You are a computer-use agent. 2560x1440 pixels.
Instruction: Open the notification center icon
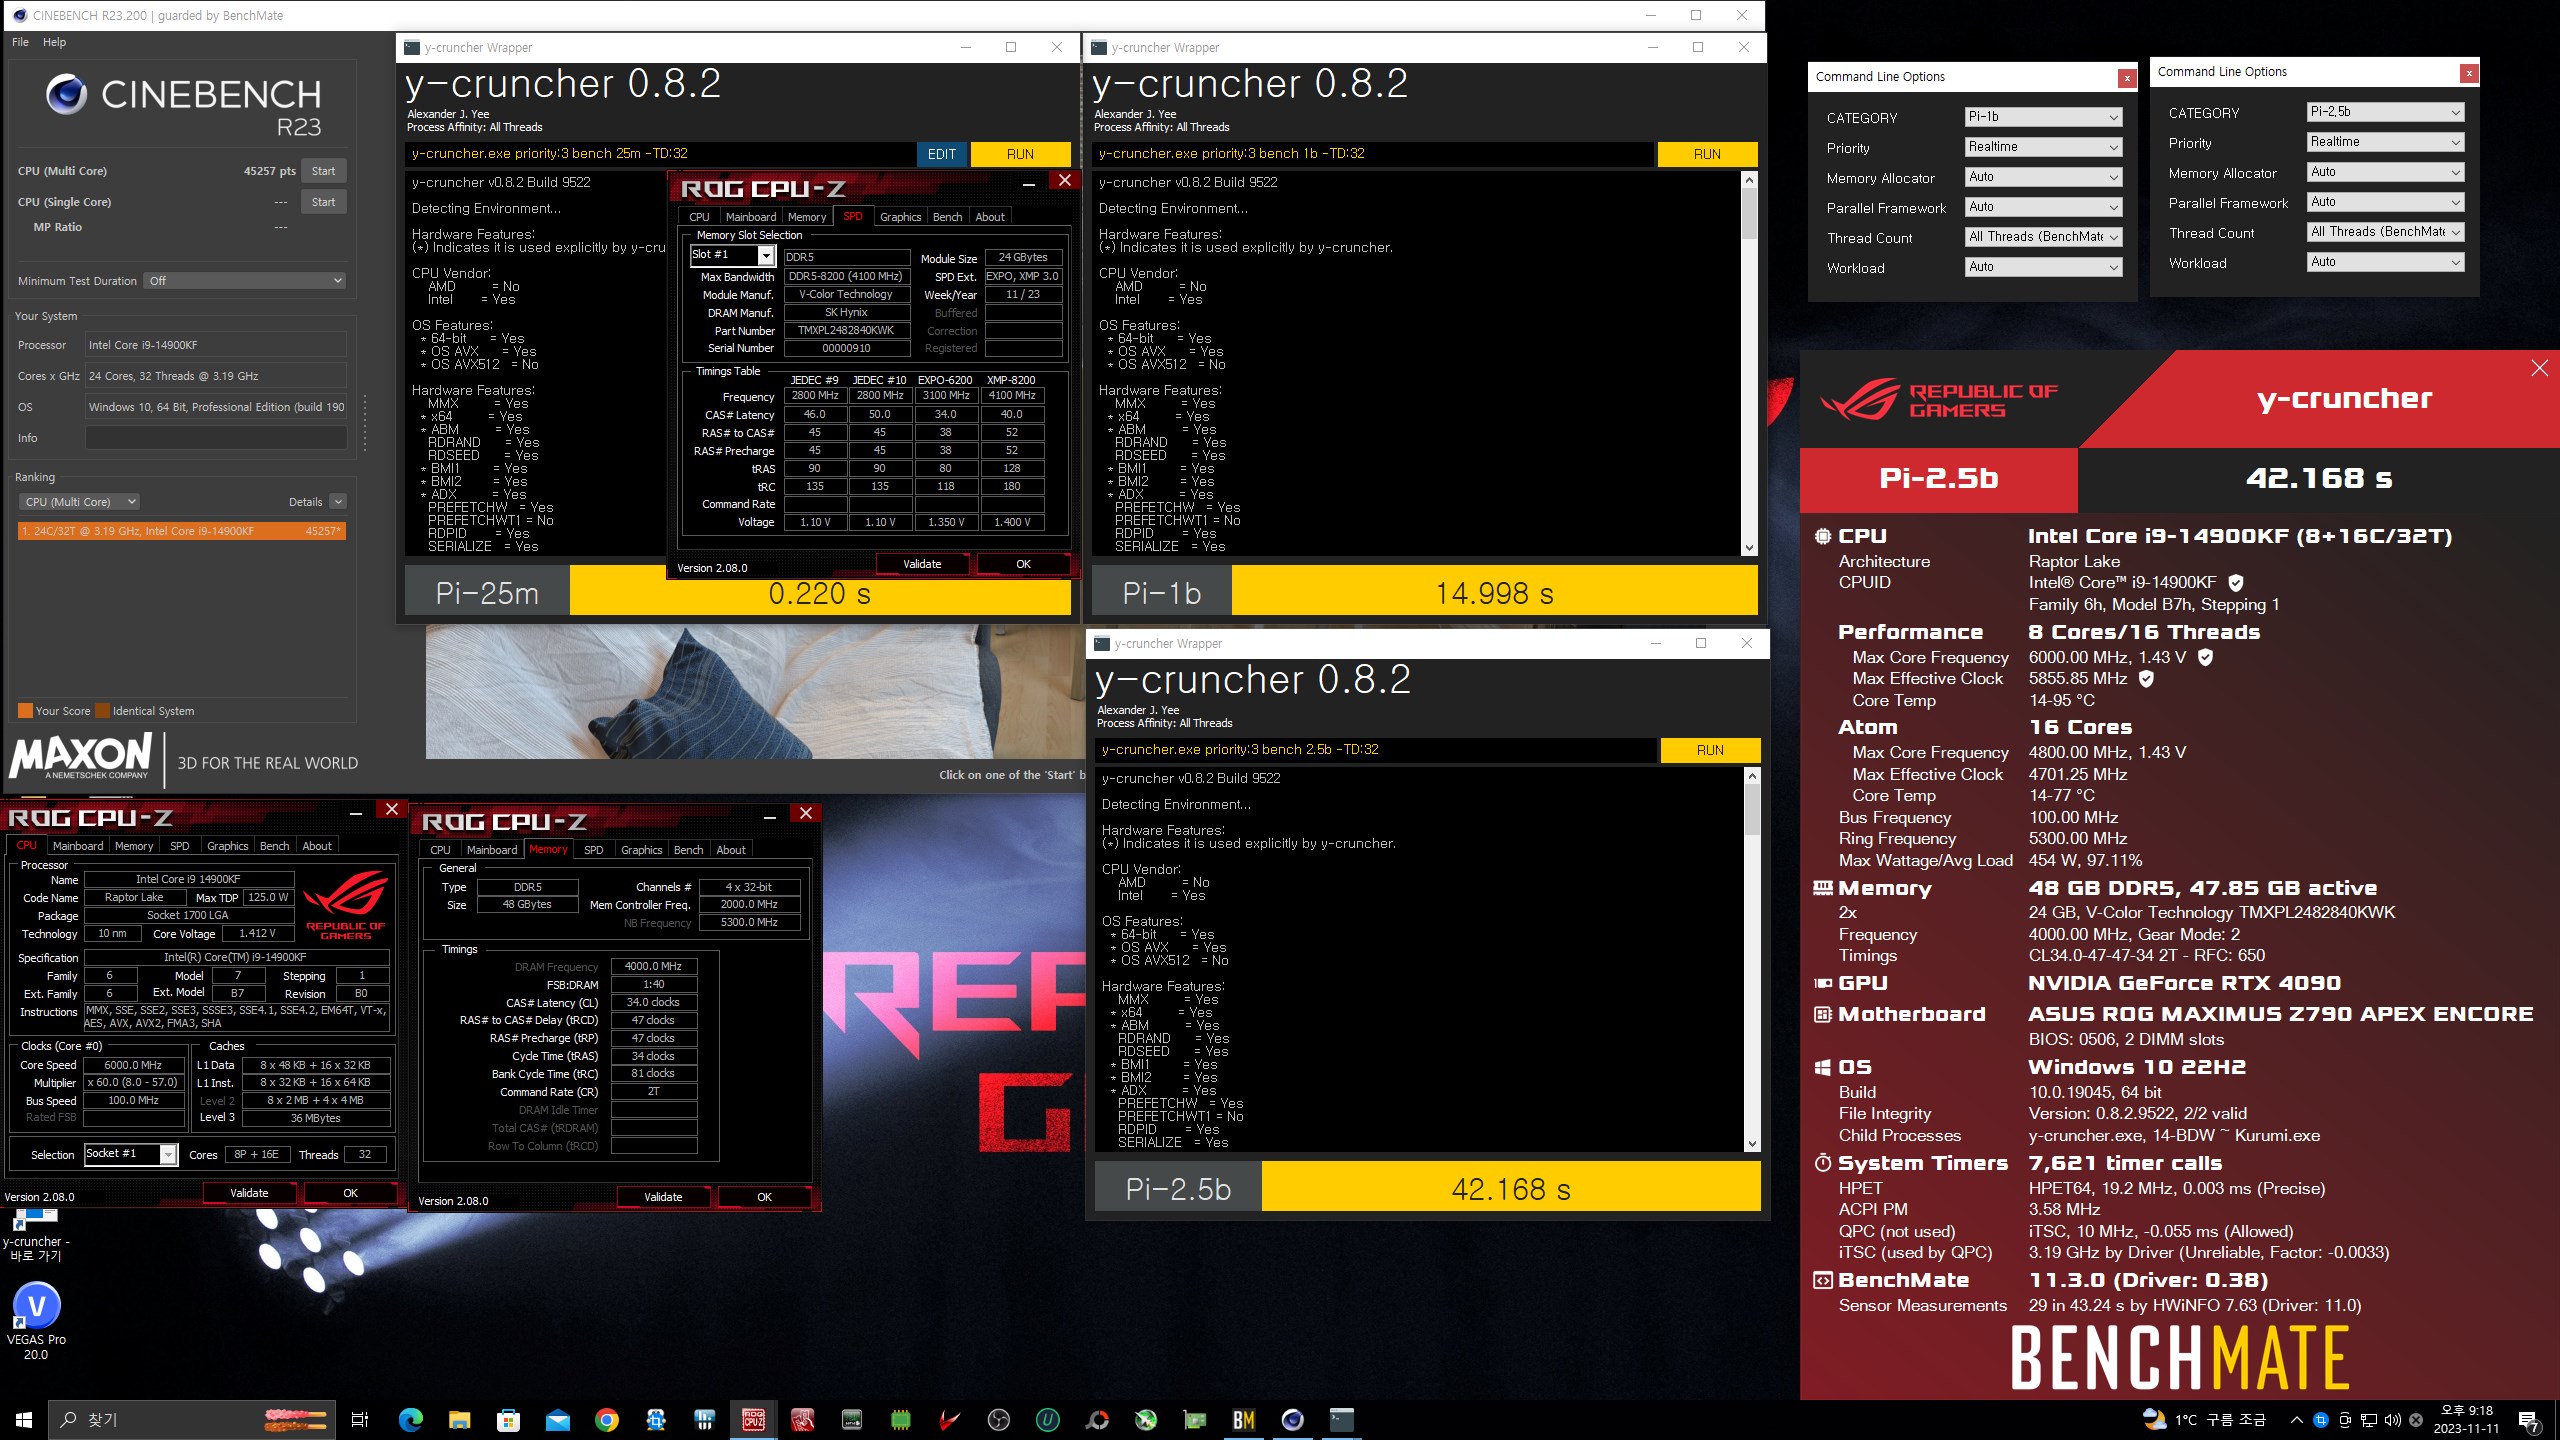(2528, 1420)
